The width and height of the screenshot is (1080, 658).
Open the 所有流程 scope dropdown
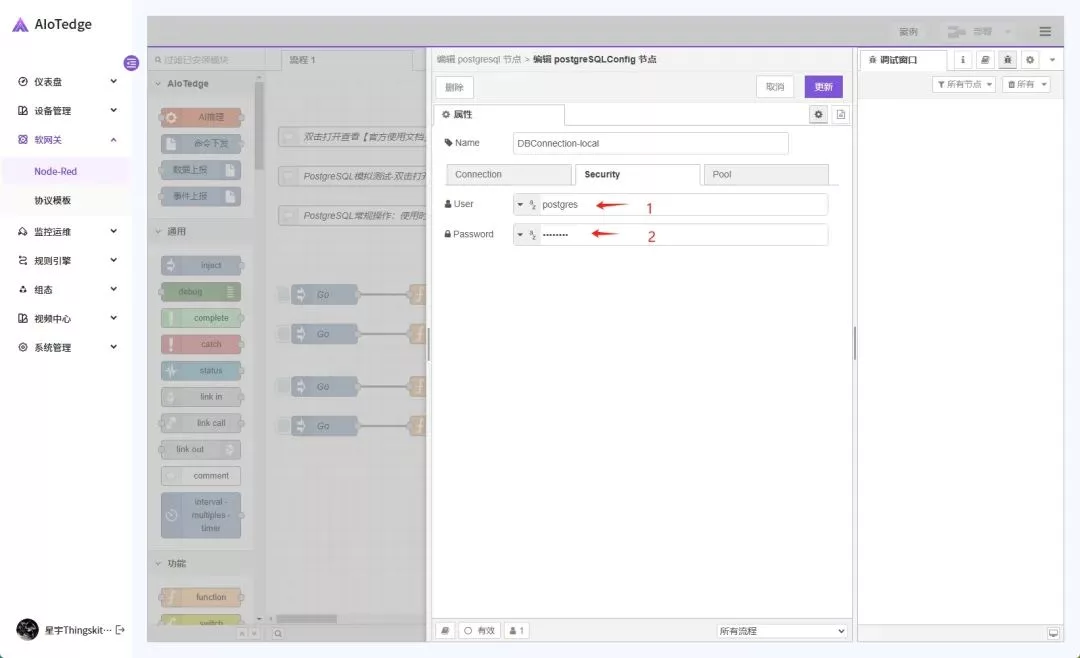click(782, 631)
